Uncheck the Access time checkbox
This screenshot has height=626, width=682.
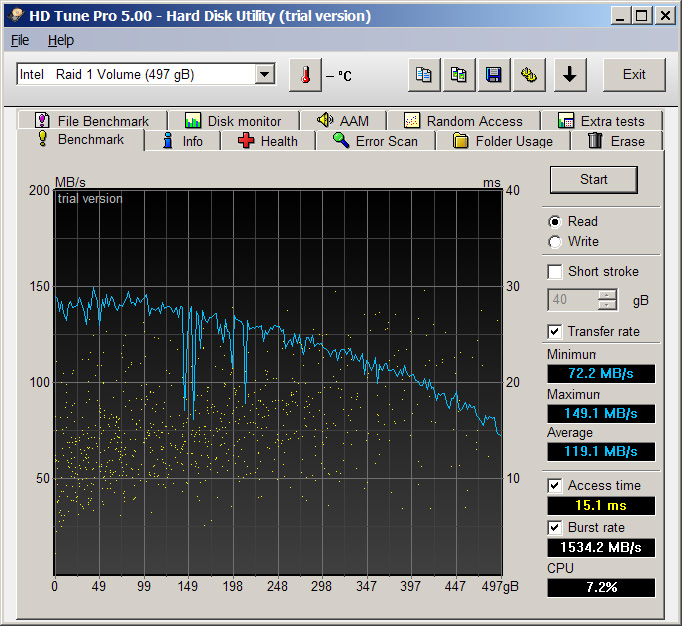[555, 485]
